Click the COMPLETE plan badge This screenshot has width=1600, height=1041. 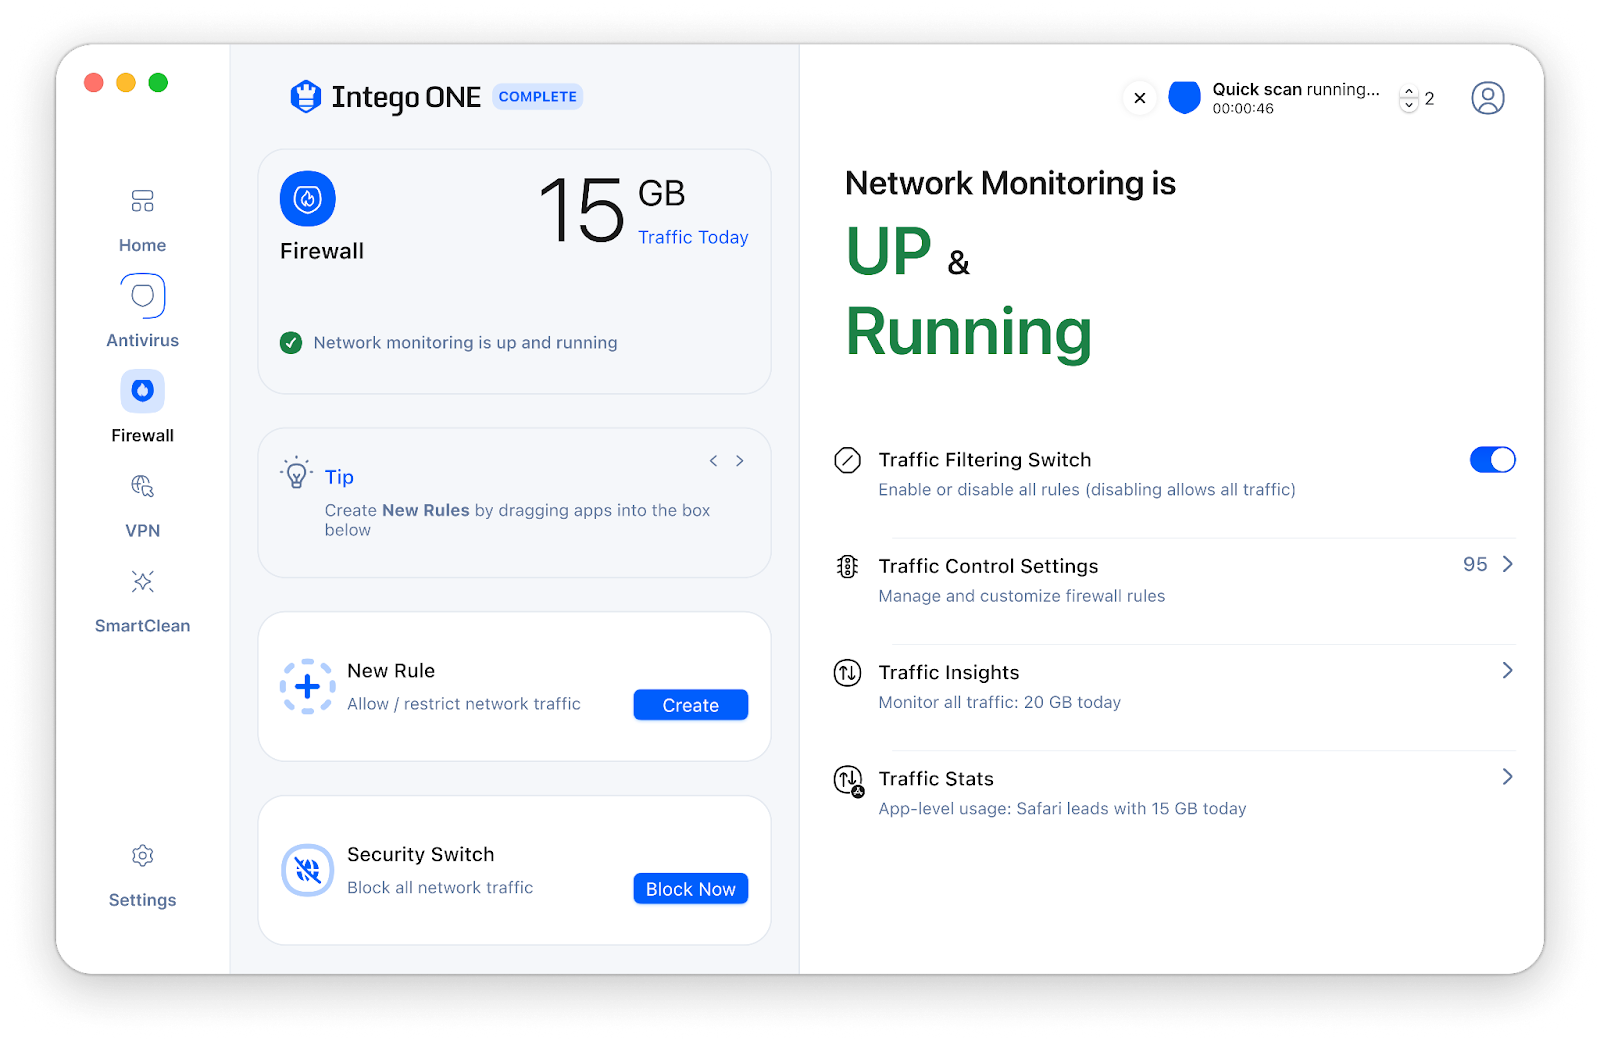538,97
